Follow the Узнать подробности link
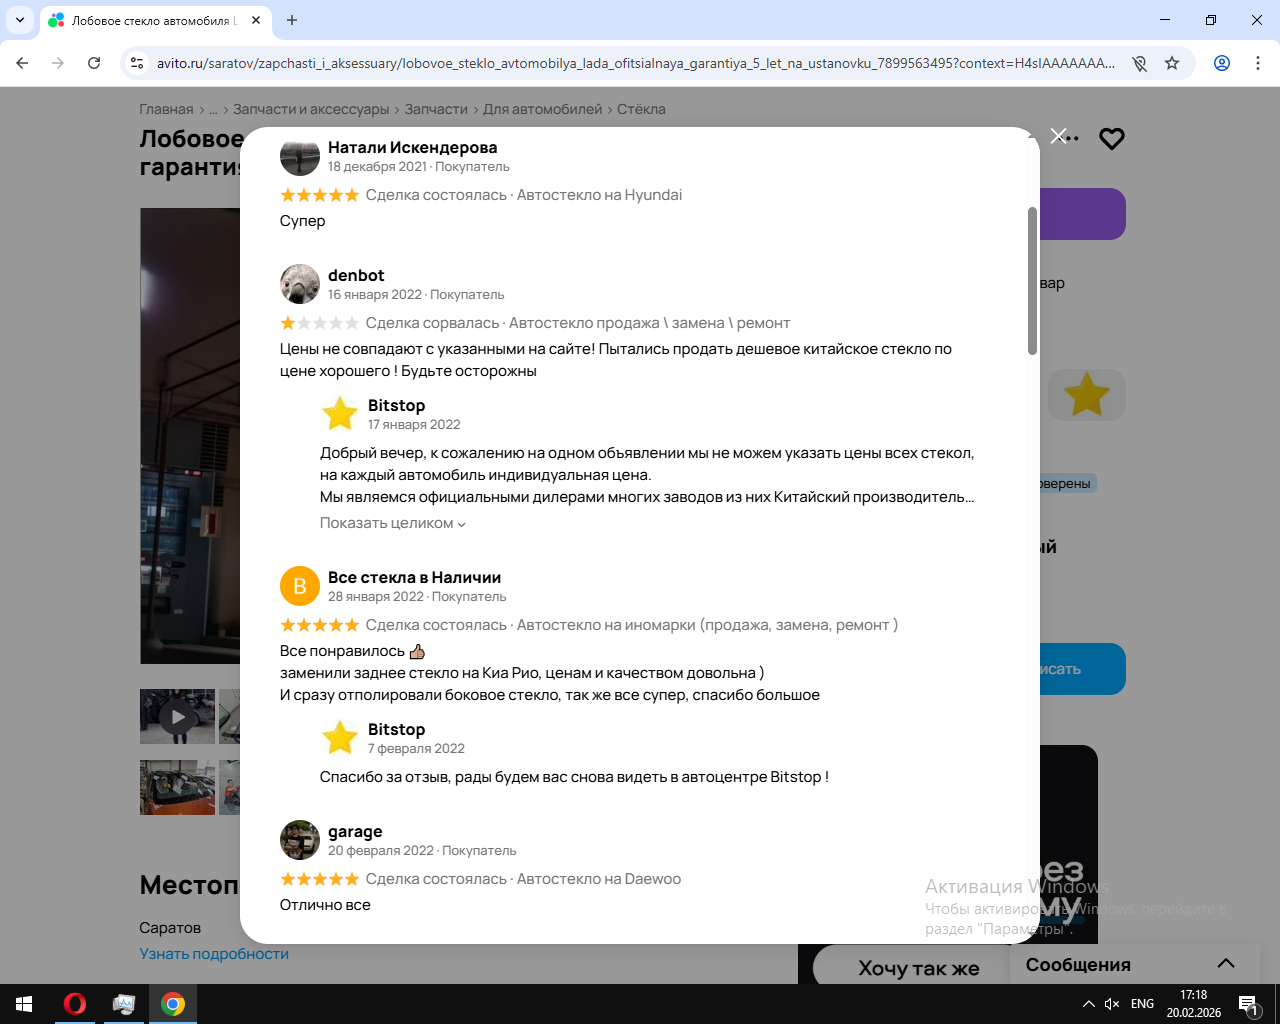This screenshot has height=1024, width=1280. (214, 954)
